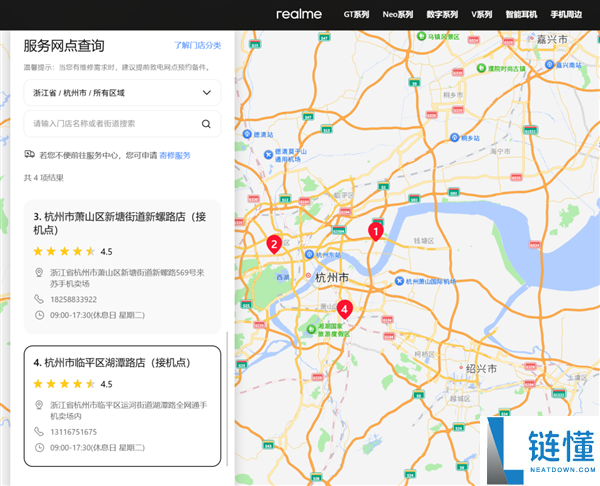
Task: Open the 数字系列 menu
Action: point(442,15)
